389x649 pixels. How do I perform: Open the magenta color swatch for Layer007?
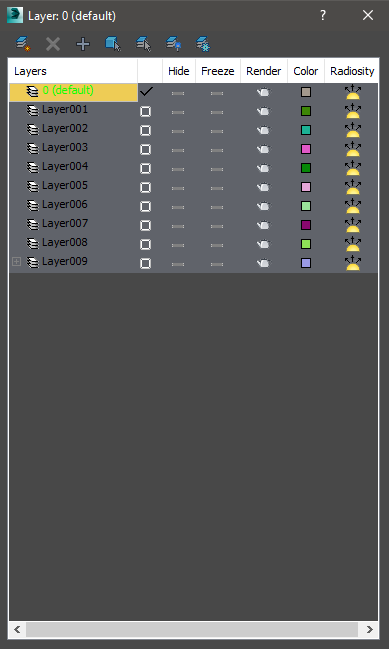[x=306, y=225]
